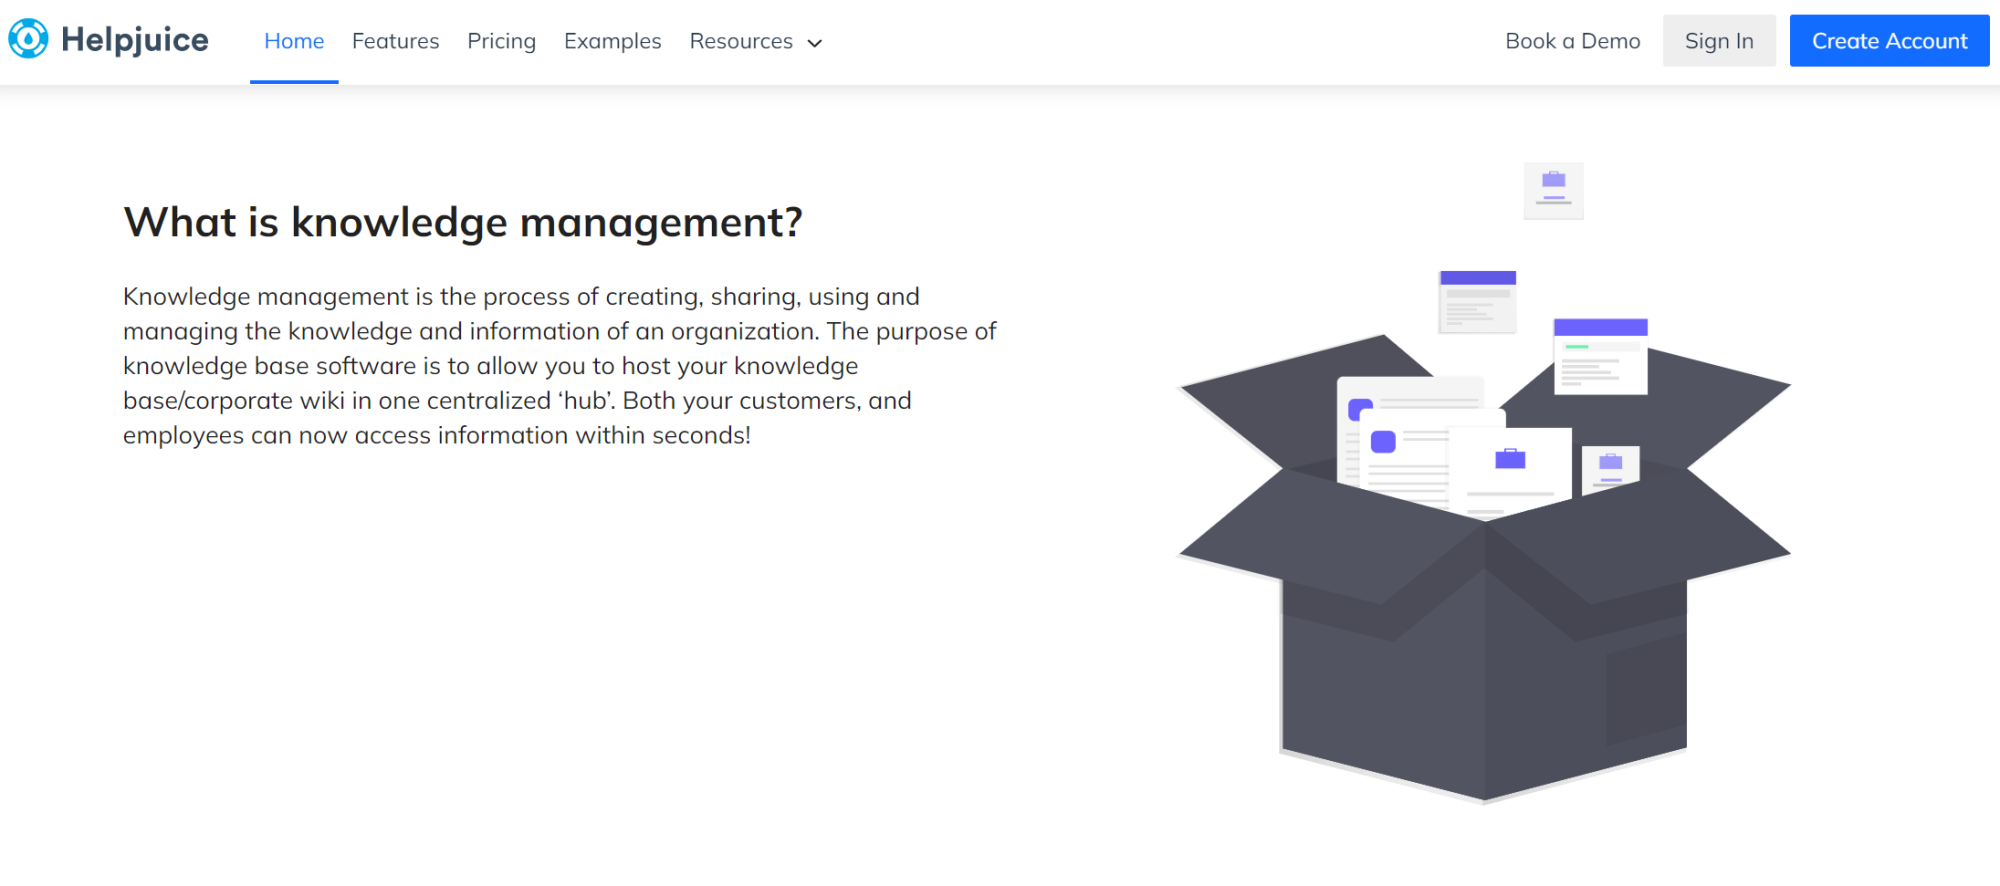Screen dimensions: 2000x886
Task: Click the "What is knowledge management?" heading
Action: point(462,222)
